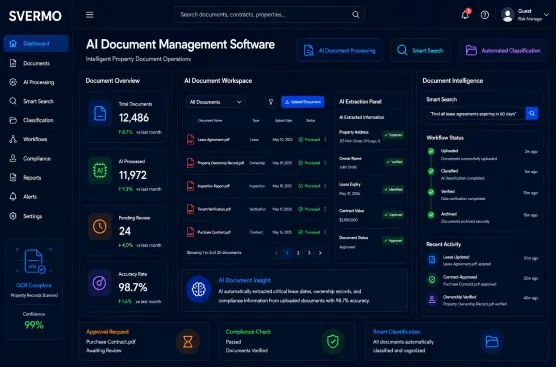Screen dimensions: 556x367
Task: Open the Ownership Verified activity entry
Action: point(482,300)
